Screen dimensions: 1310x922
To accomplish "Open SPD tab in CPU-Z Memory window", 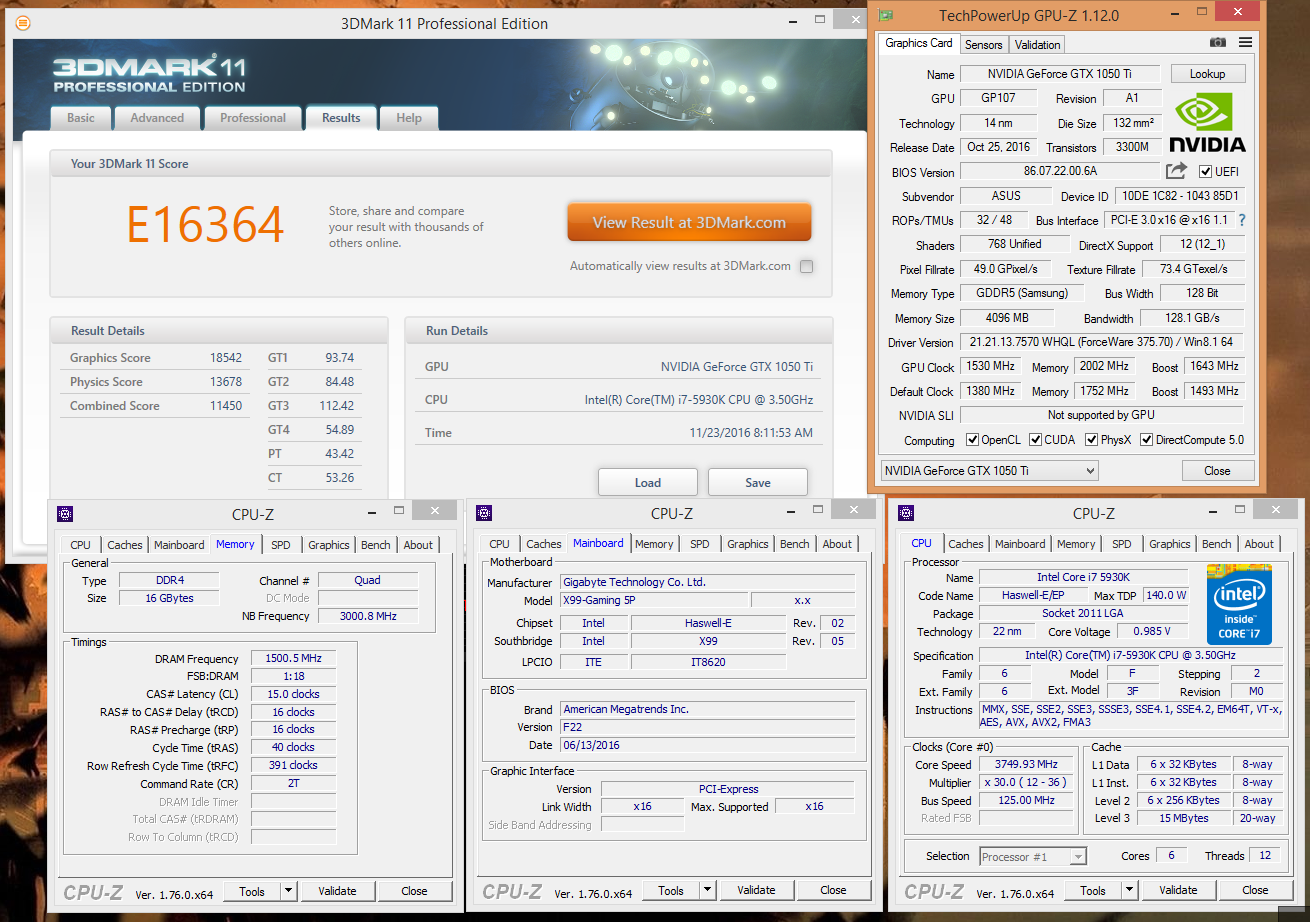I will (281, 545).
